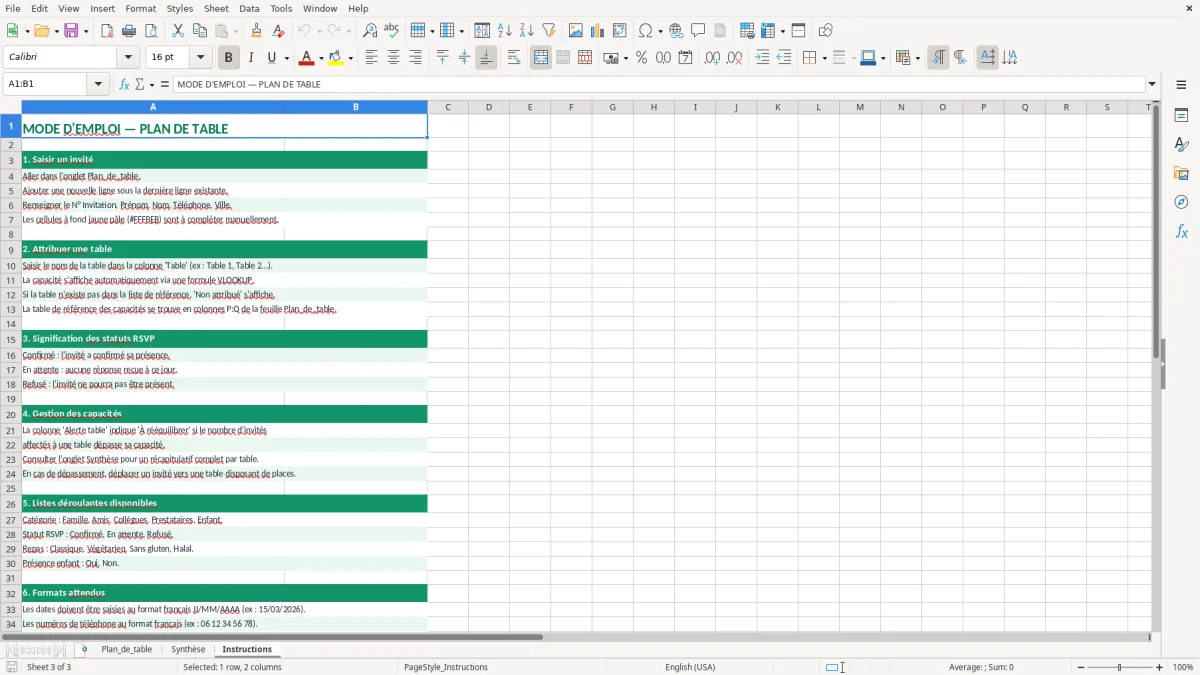
Task: Open the sidebar Navigator compass icon
Action: click(x=1181, y=202)
